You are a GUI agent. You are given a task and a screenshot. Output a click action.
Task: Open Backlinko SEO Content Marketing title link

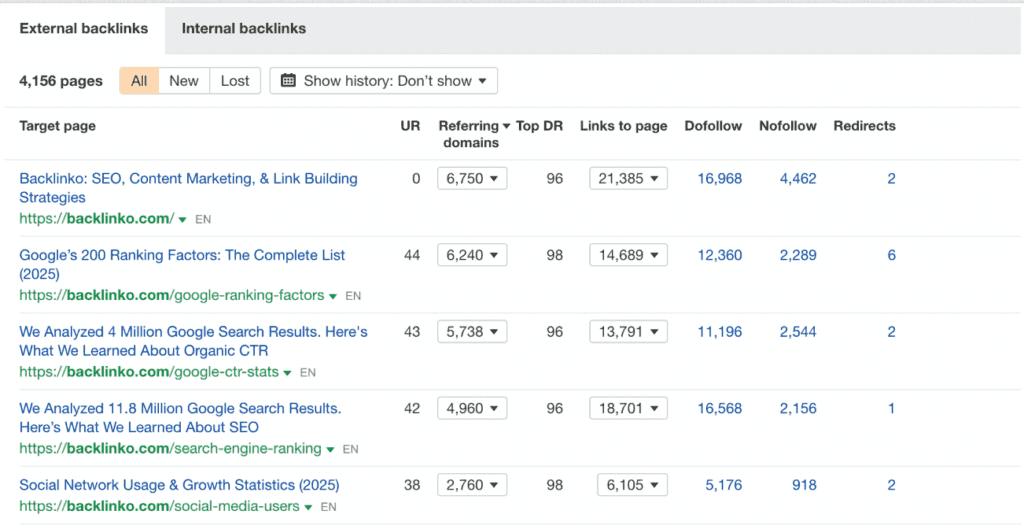189,188
